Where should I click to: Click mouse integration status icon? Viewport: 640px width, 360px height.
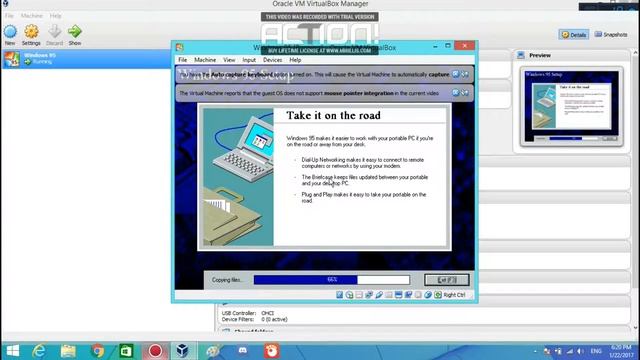tap(428, 295)
